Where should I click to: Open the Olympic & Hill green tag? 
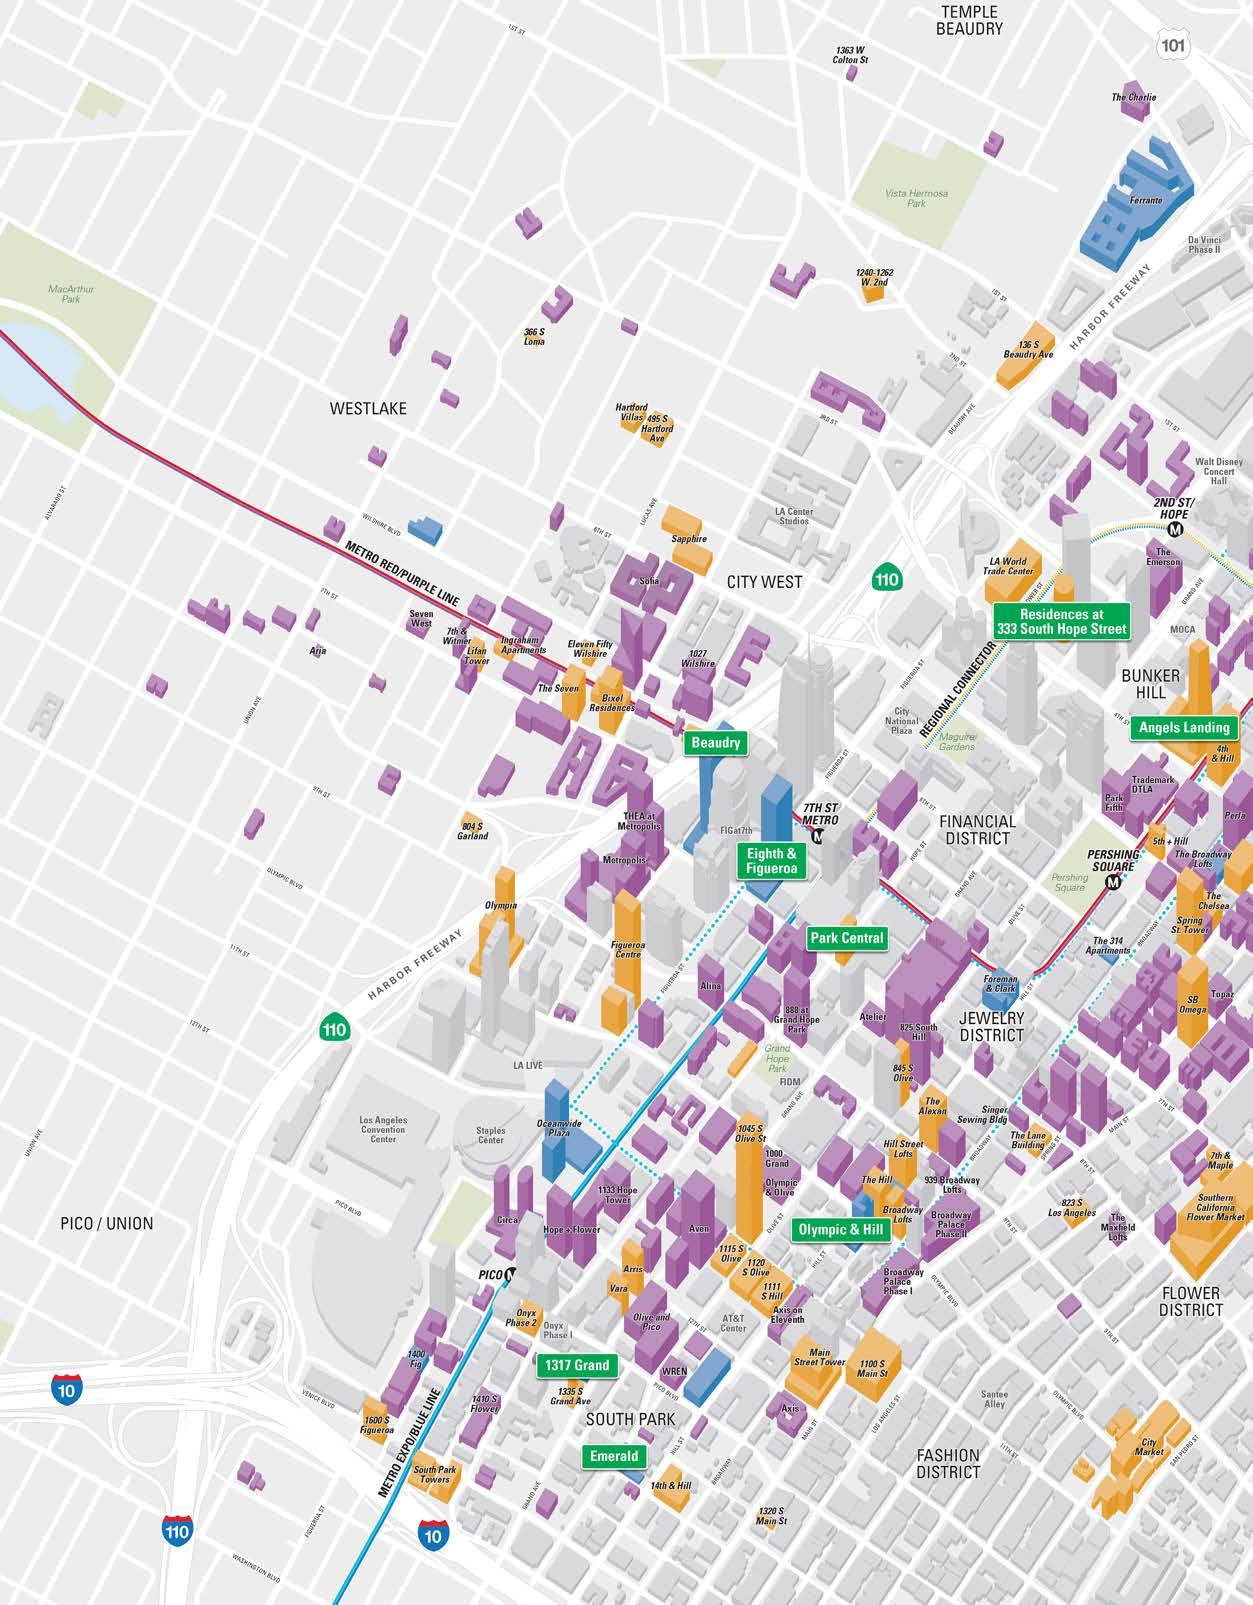tap(841, 1230)
